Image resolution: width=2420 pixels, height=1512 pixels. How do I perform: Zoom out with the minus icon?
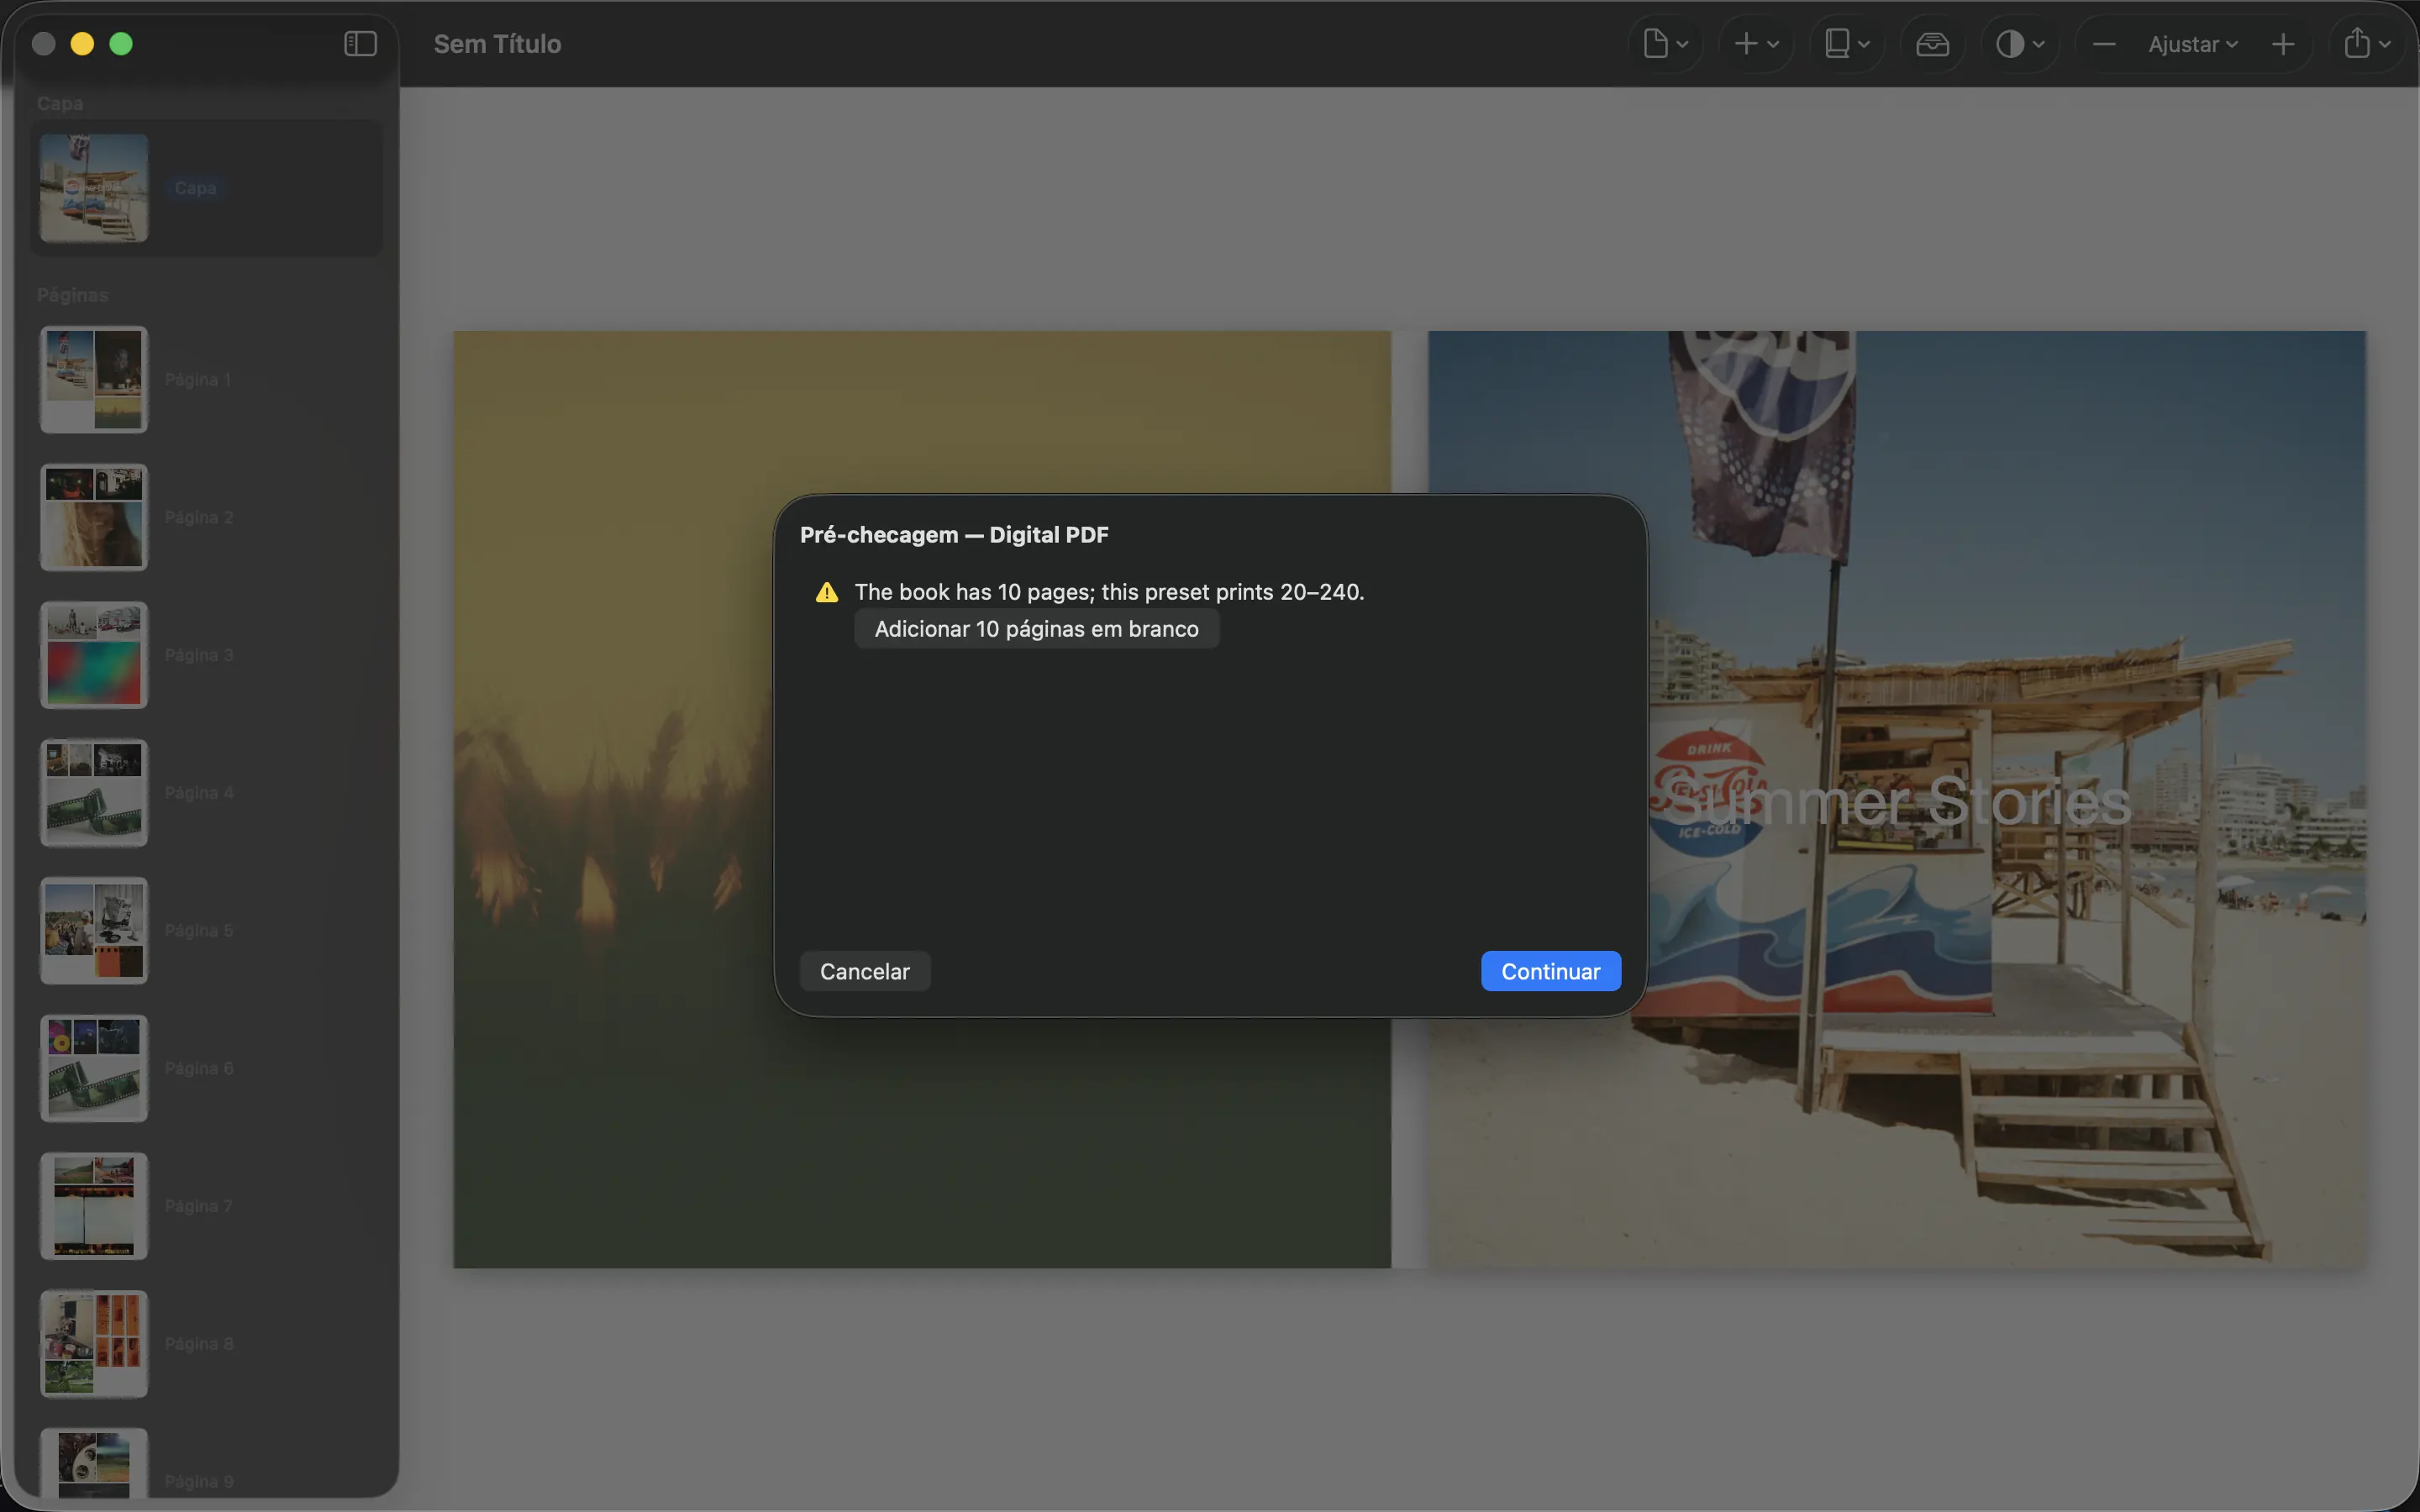click(x=2104, y=44)
